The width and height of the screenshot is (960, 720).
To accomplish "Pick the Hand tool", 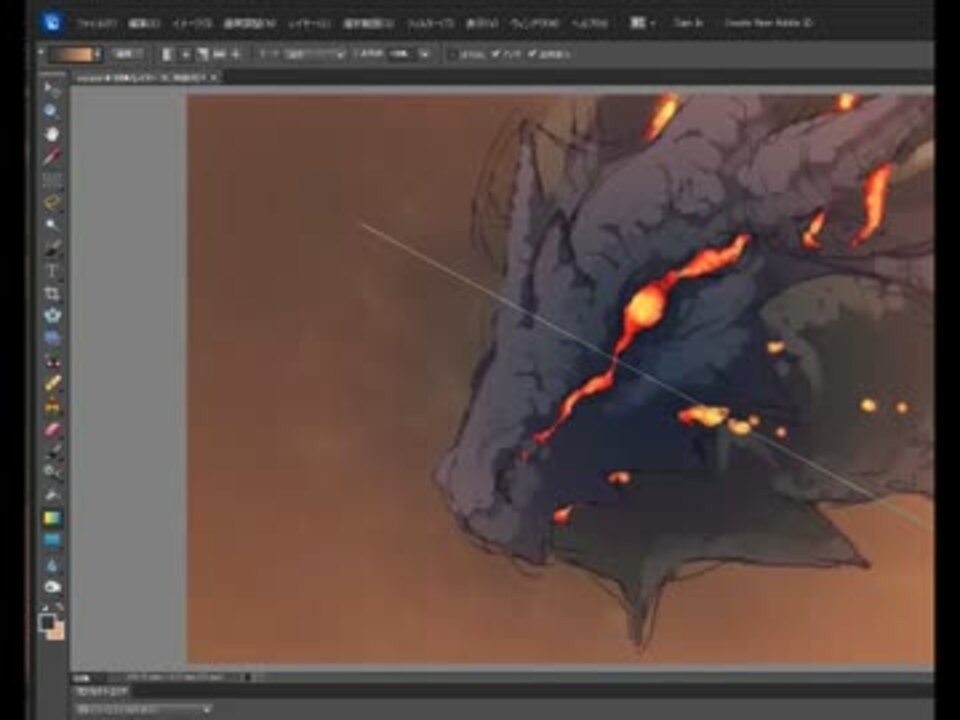I will (53, 134).
